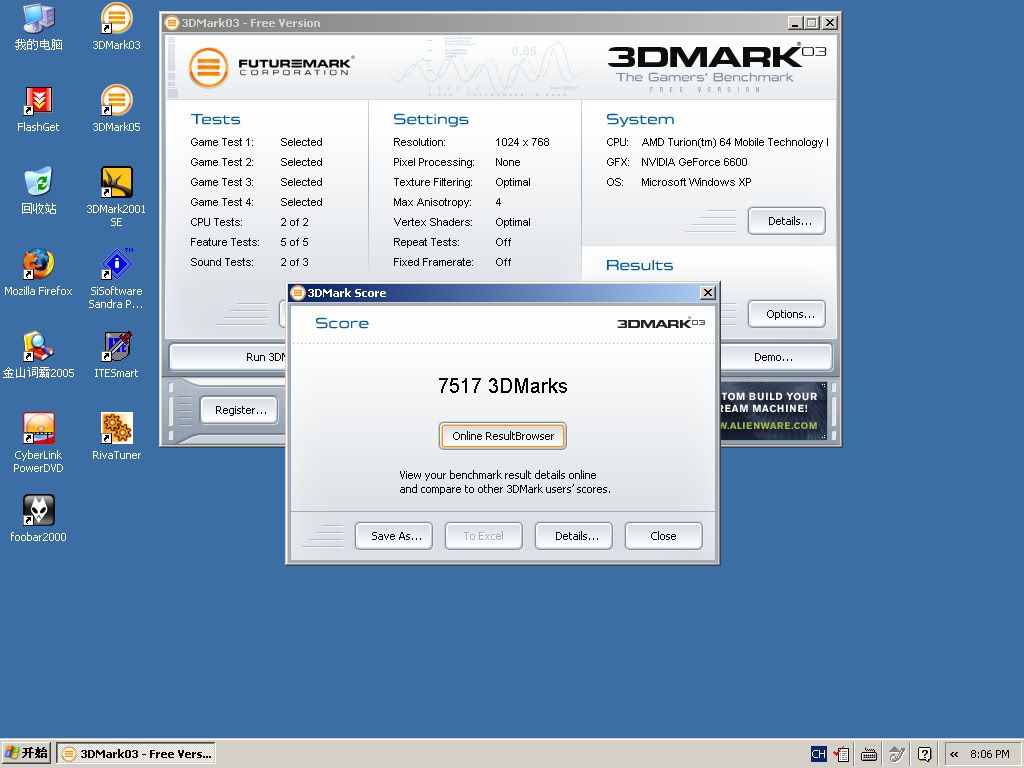Expand hidden tray icons with the chevron
Viewport: 1024px width, 768px height.
tap(954, 754)
